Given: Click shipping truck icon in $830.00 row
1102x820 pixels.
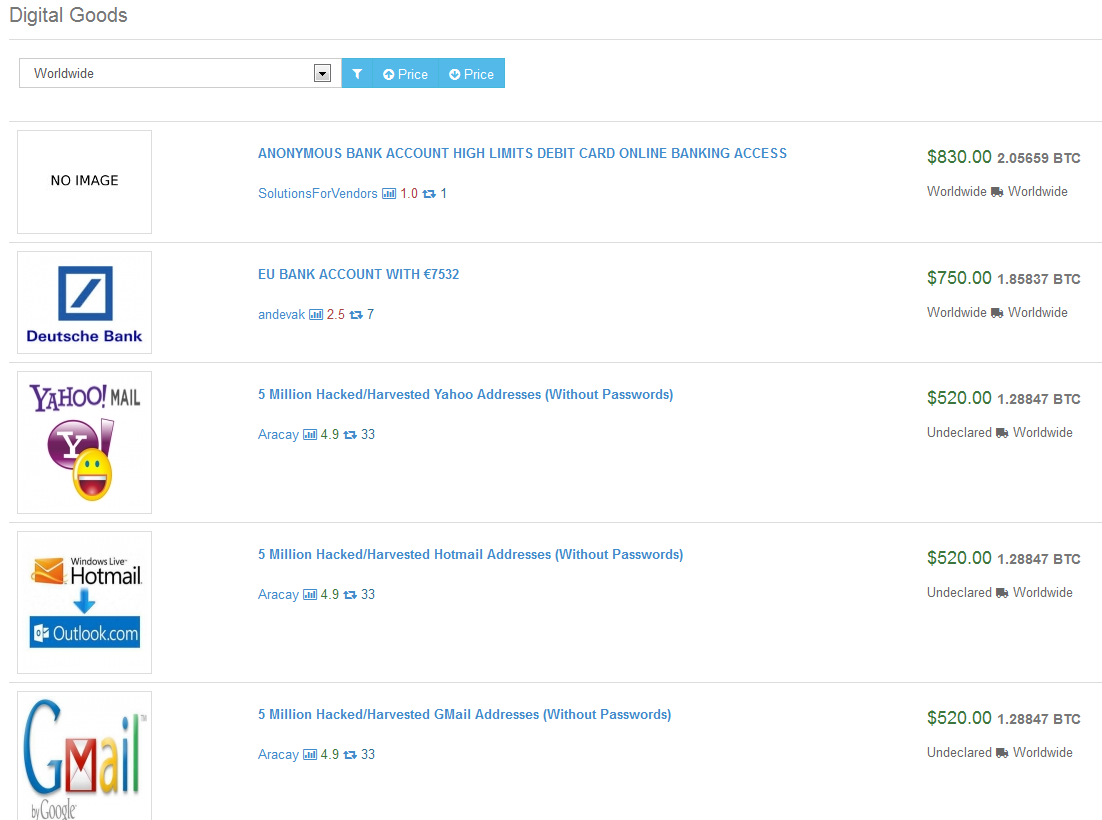Looking at the screenshot, I should 997,192.
